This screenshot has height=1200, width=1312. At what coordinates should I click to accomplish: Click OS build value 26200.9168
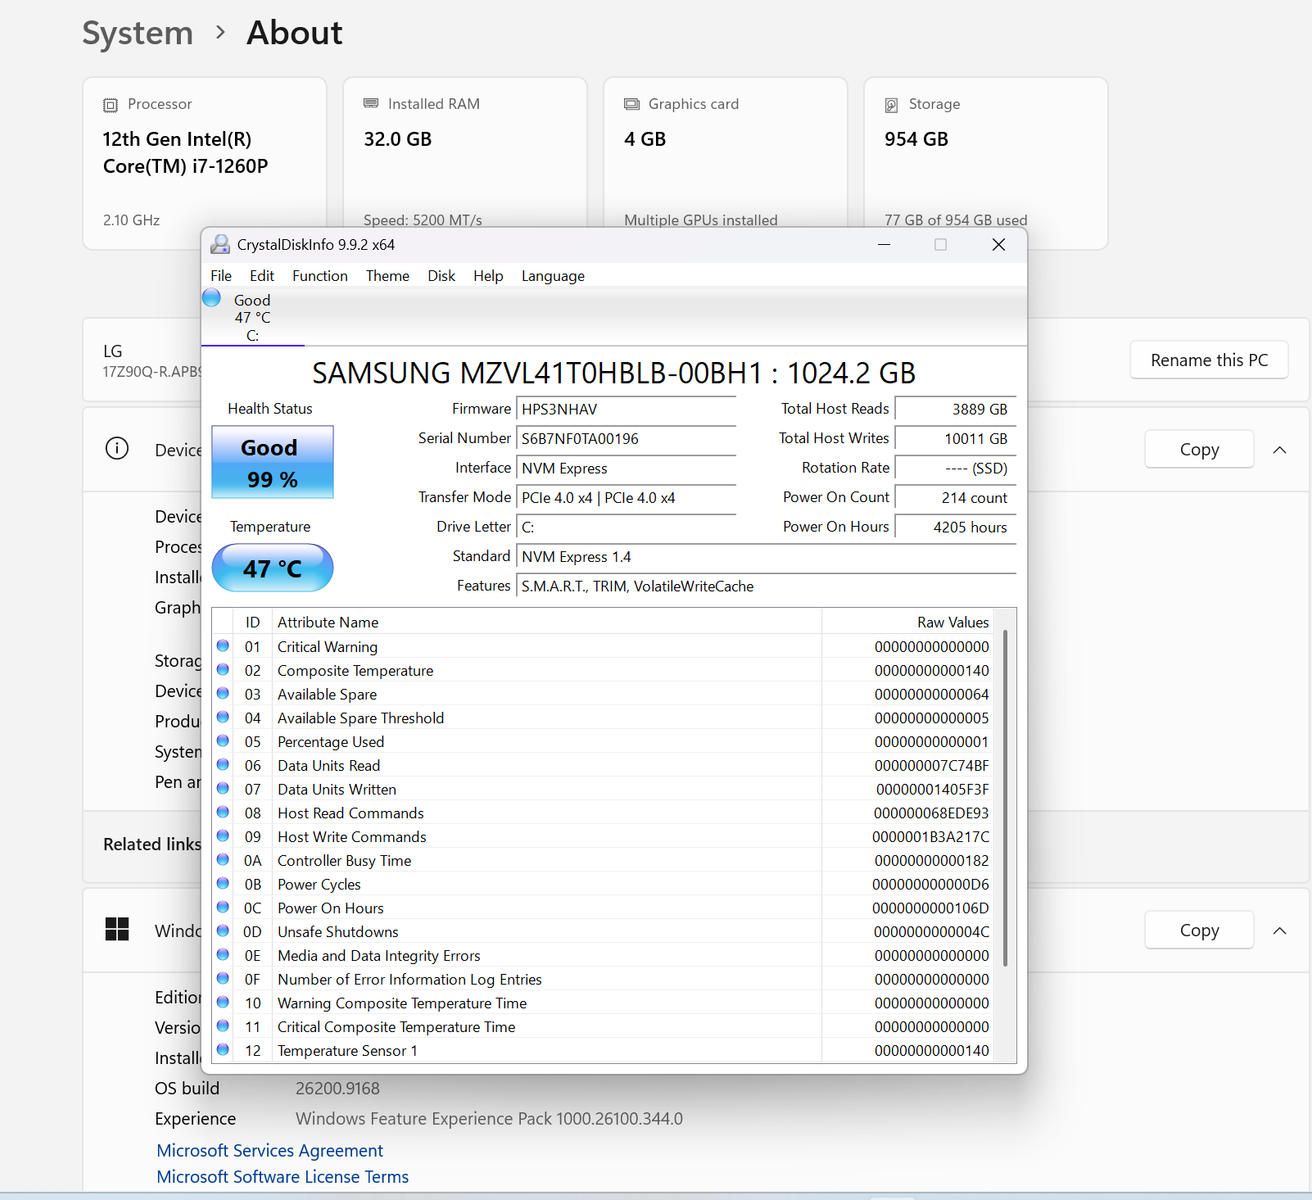[338, 1088]
